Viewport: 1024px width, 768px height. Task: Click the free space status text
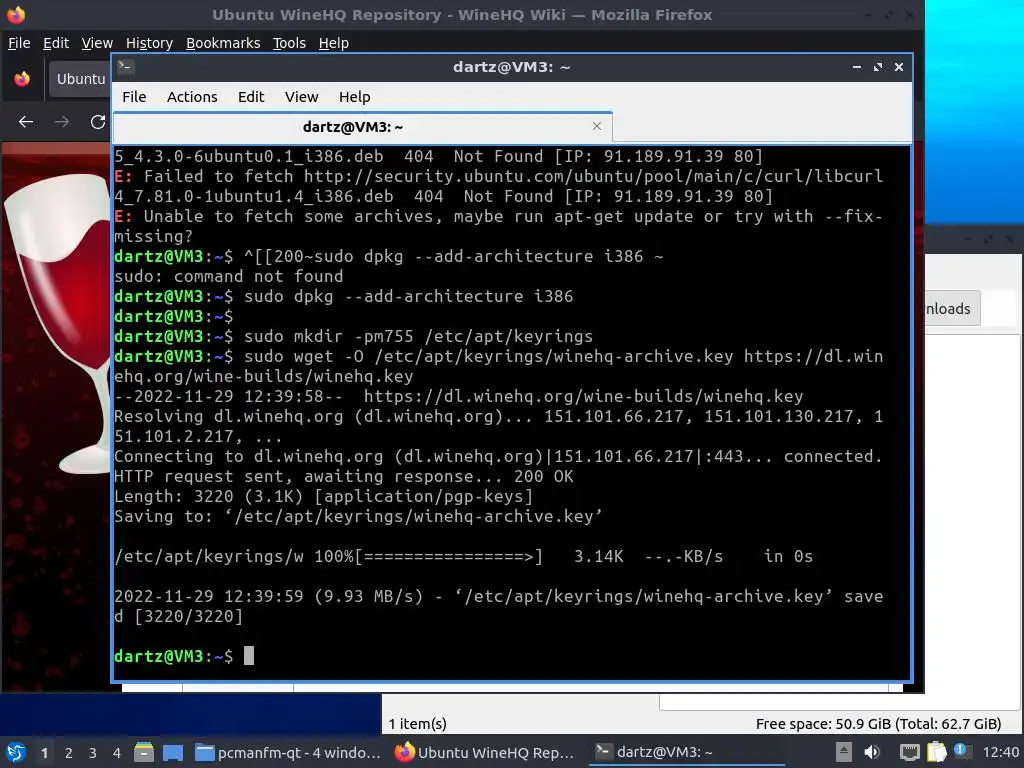pyautogui.click(x=878, y=724)
